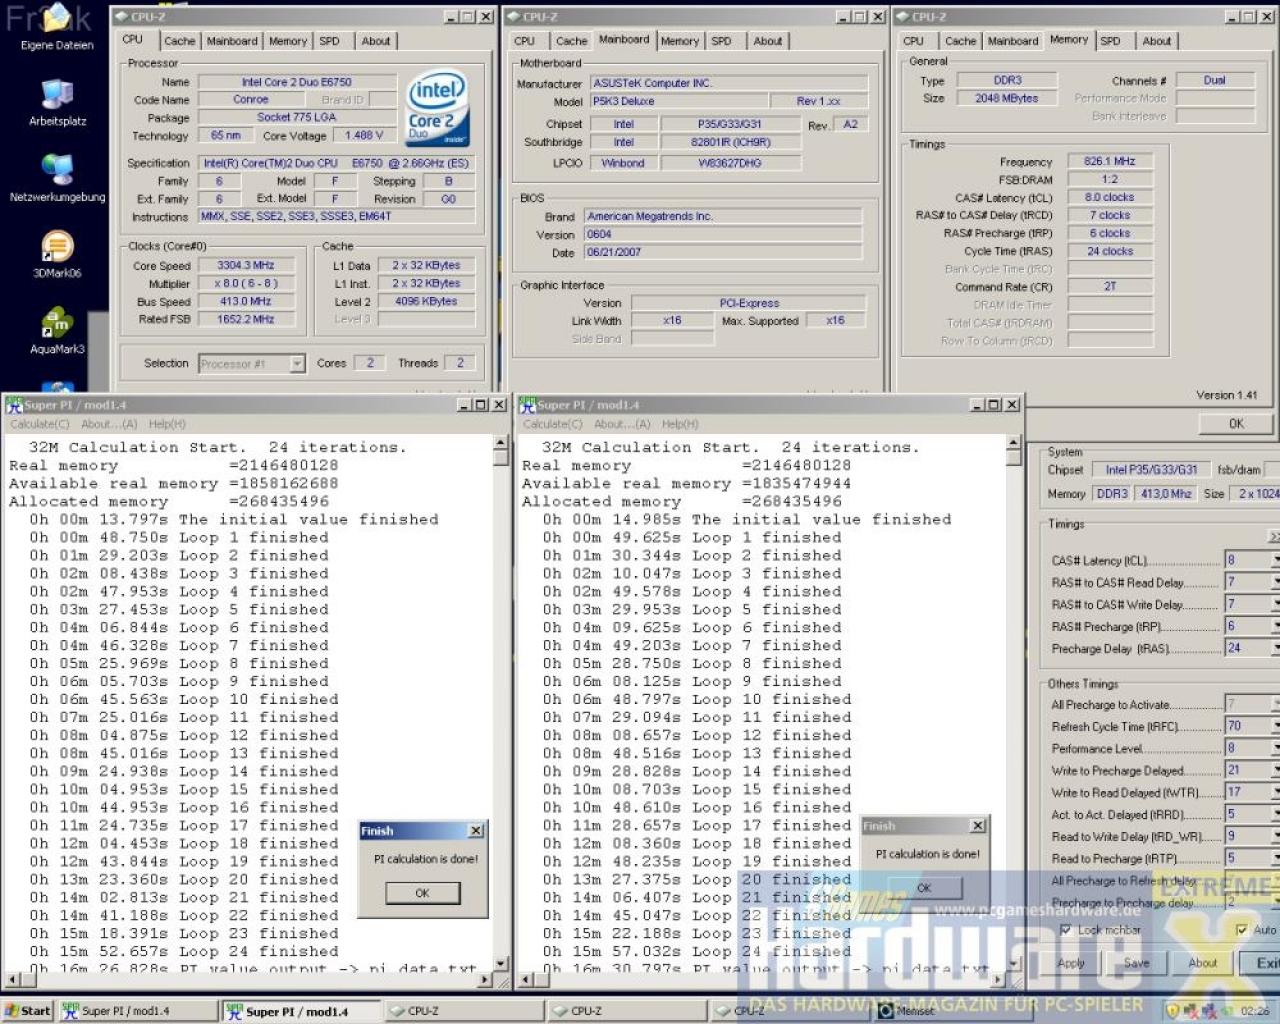
Task: Click the left Super PI horizontal scrollbar right arrow
Action: [x=485, y=980]
